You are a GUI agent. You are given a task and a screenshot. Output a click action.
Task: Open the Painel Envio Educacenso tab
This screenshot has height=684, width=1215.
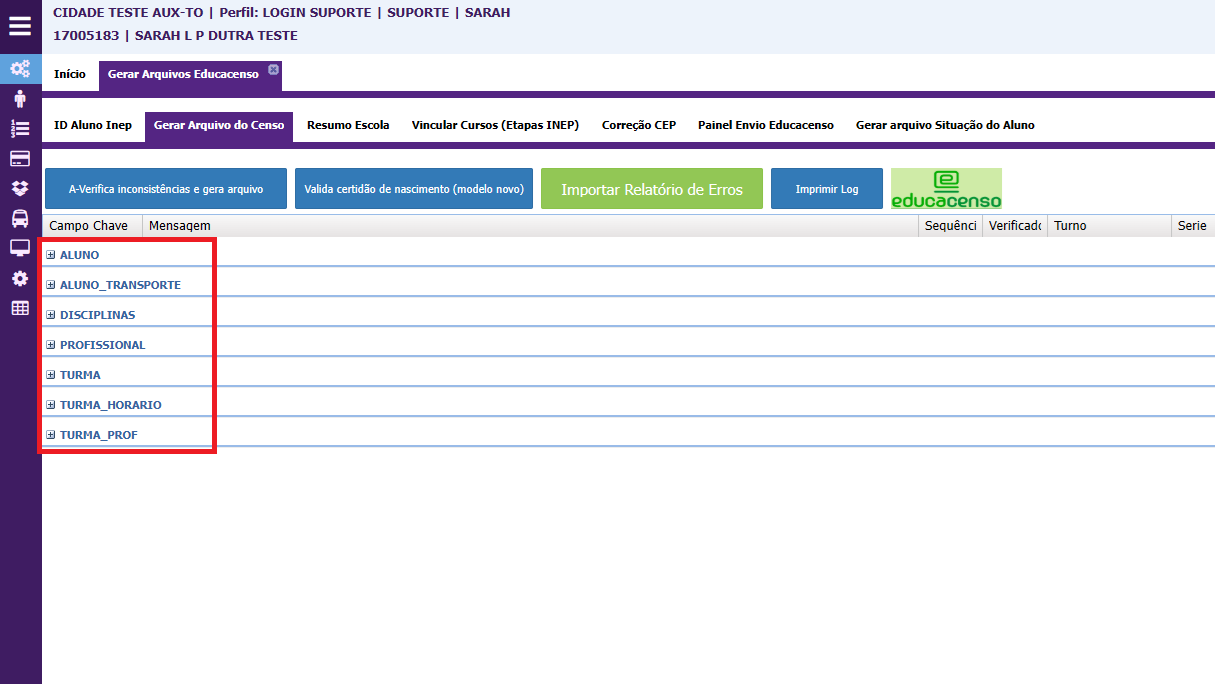pyautogui.click(x=765, y=126)
